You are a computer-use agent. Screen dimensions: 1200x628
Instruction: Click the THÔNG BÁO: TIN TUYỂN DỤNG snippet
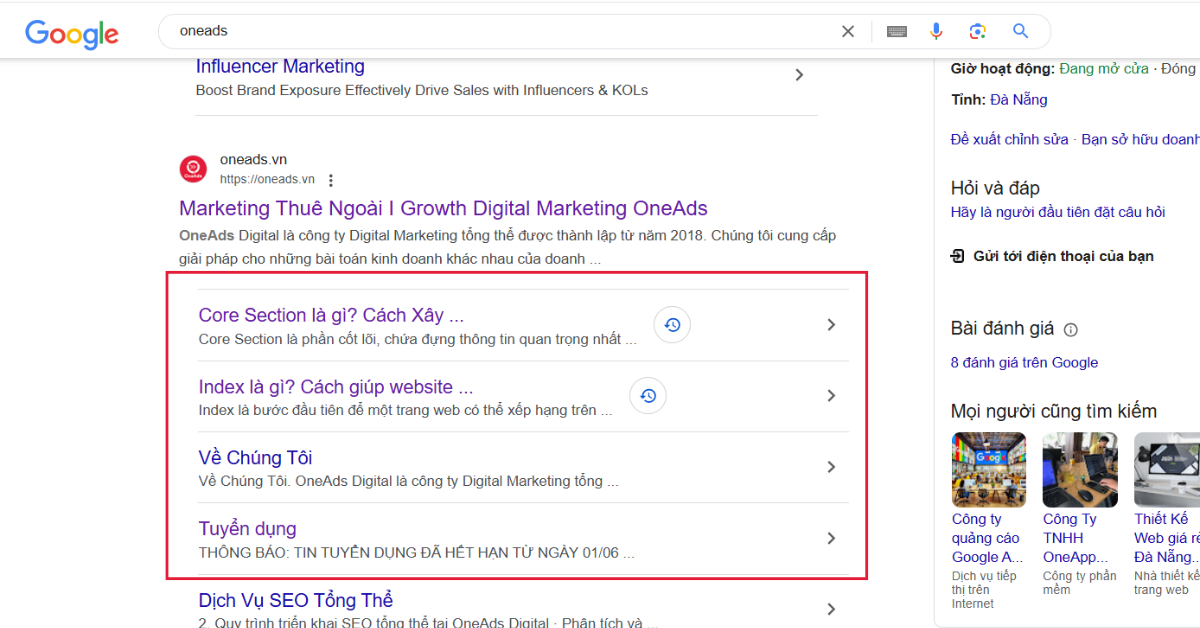click(417, 552)
